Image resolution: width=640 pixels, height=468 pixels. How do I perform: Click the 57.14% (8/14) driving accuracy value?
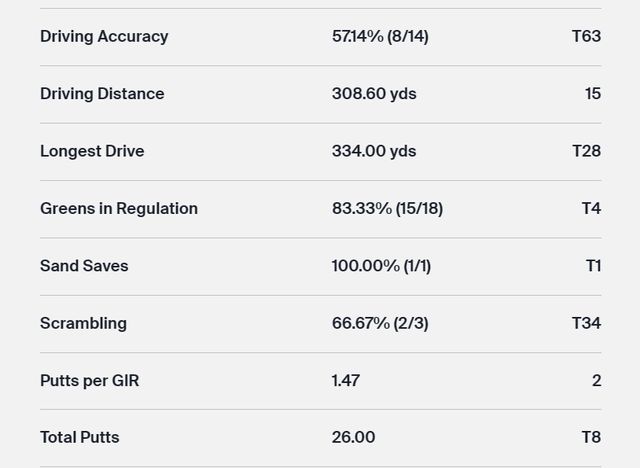coord(380,36)
